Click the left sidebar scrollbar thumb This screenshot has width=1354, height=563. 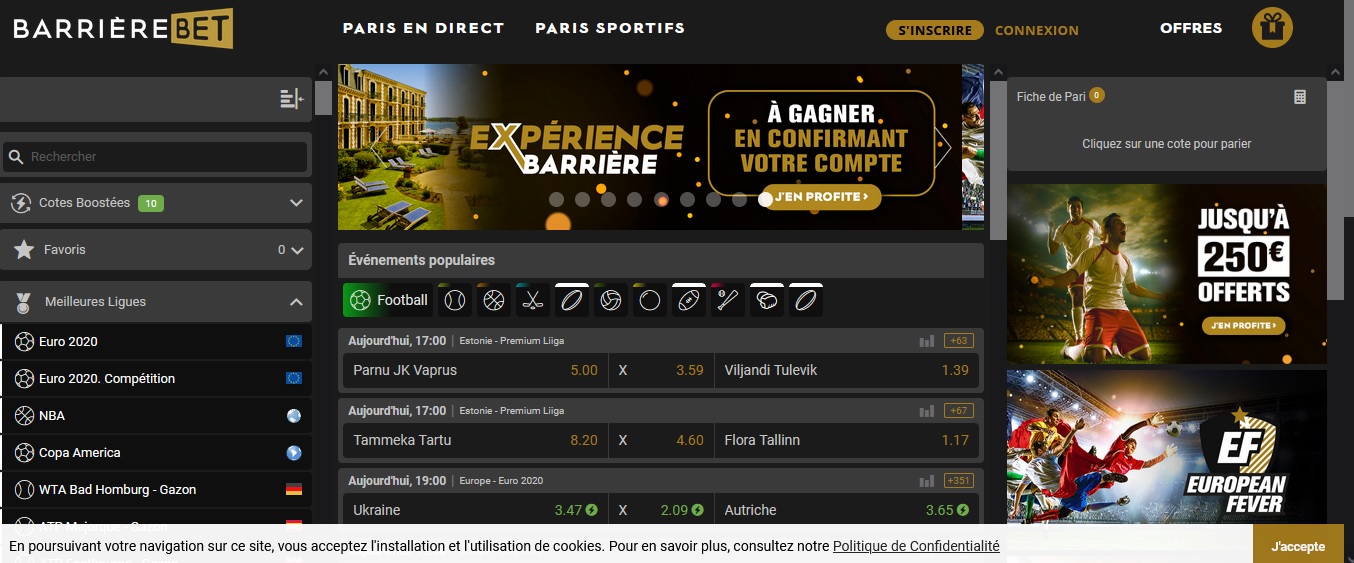coord(323,98)
